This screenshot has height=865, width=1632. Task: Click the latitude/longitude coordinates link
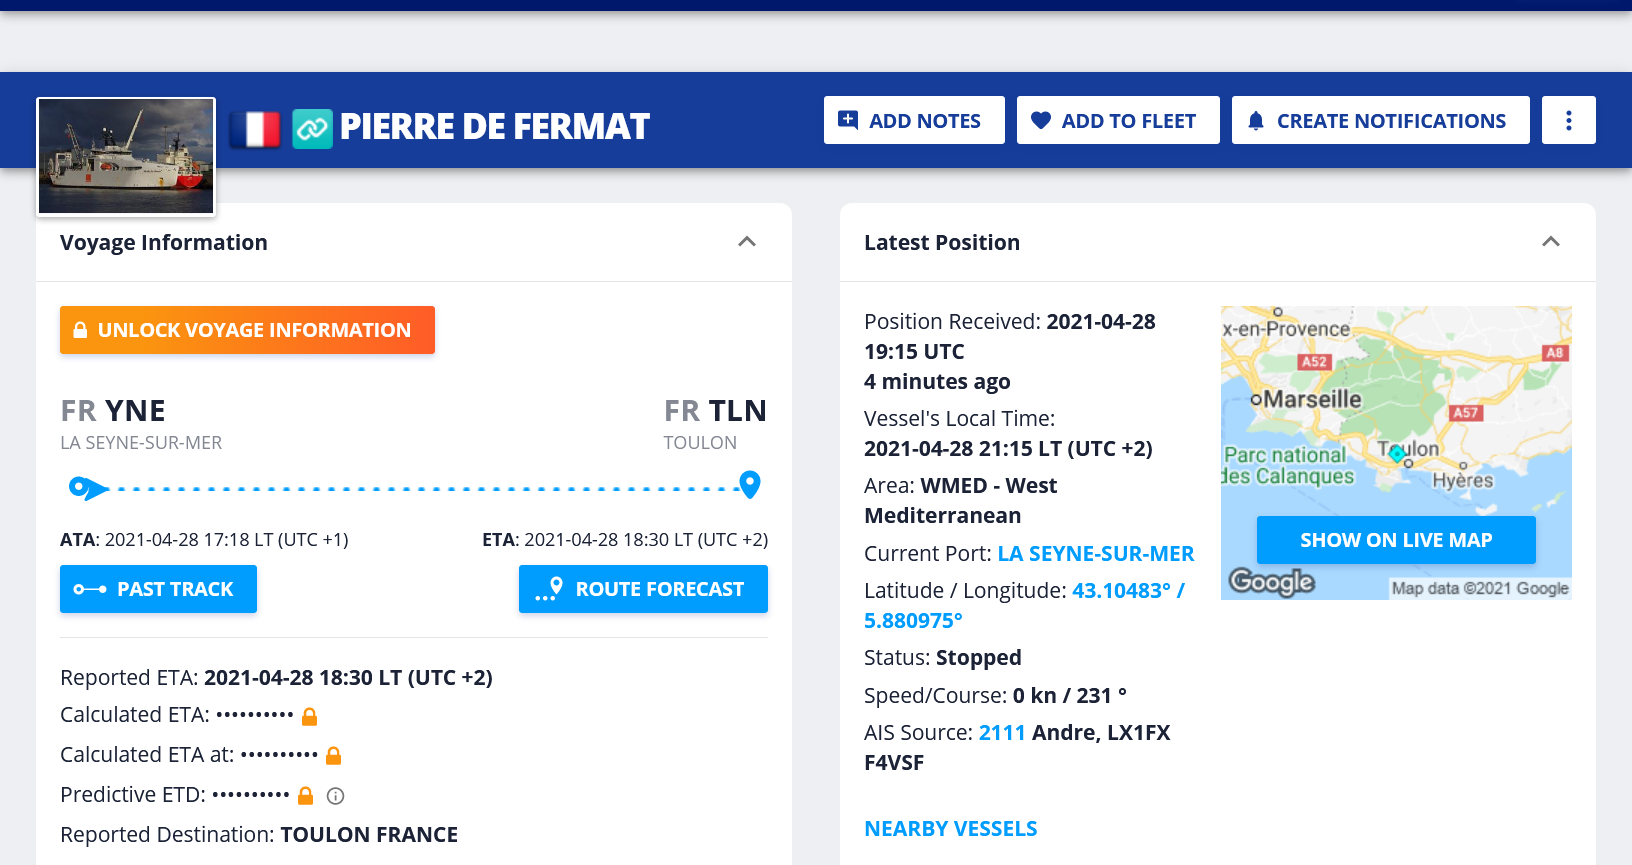[x=1024, y=605]
